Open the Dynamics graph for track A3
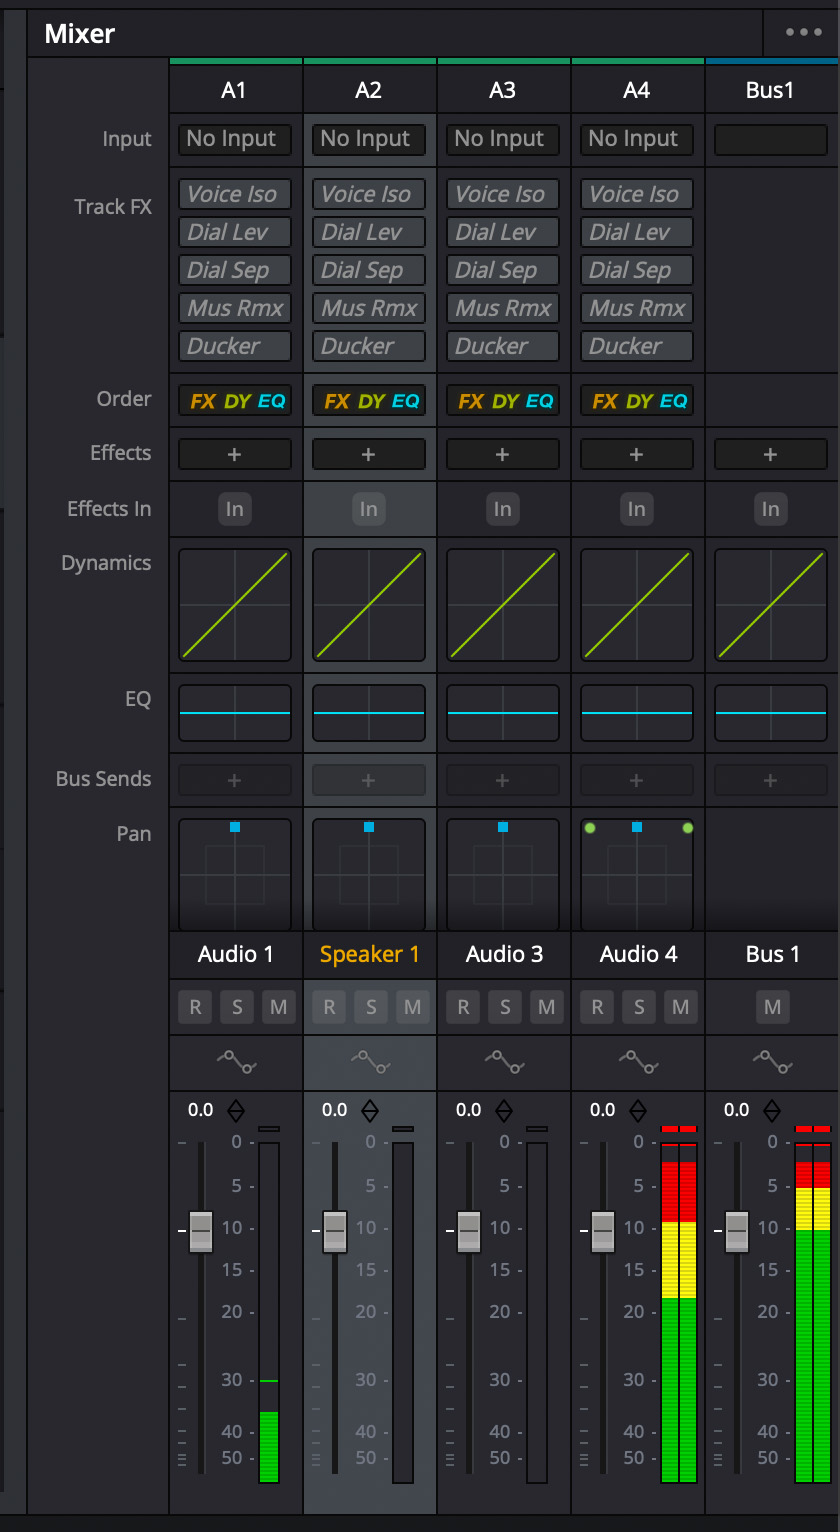The width and height of the screenshot is (840, 1532). click(x=502, y=604)
